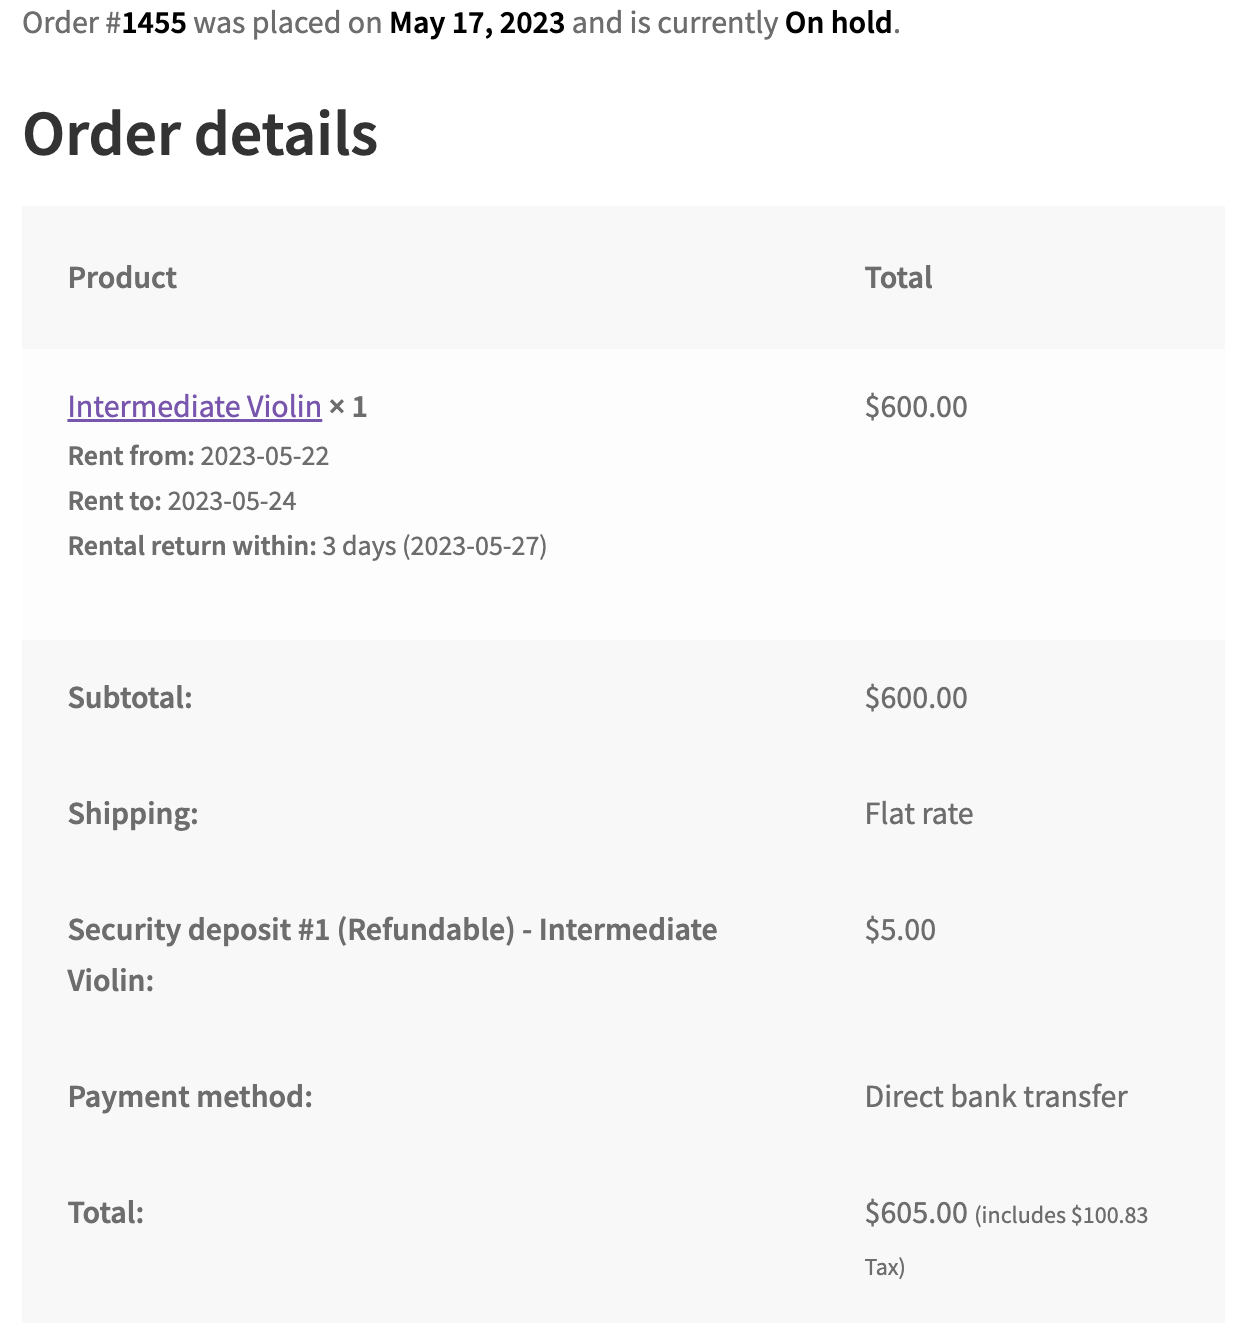
Task: Click the Direct bank transfer text
Action: click(995, 1097)
